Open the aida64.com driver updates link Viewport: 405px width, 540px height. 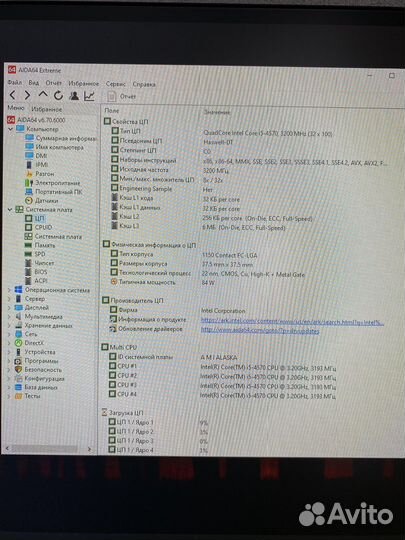tap(260, 331)
